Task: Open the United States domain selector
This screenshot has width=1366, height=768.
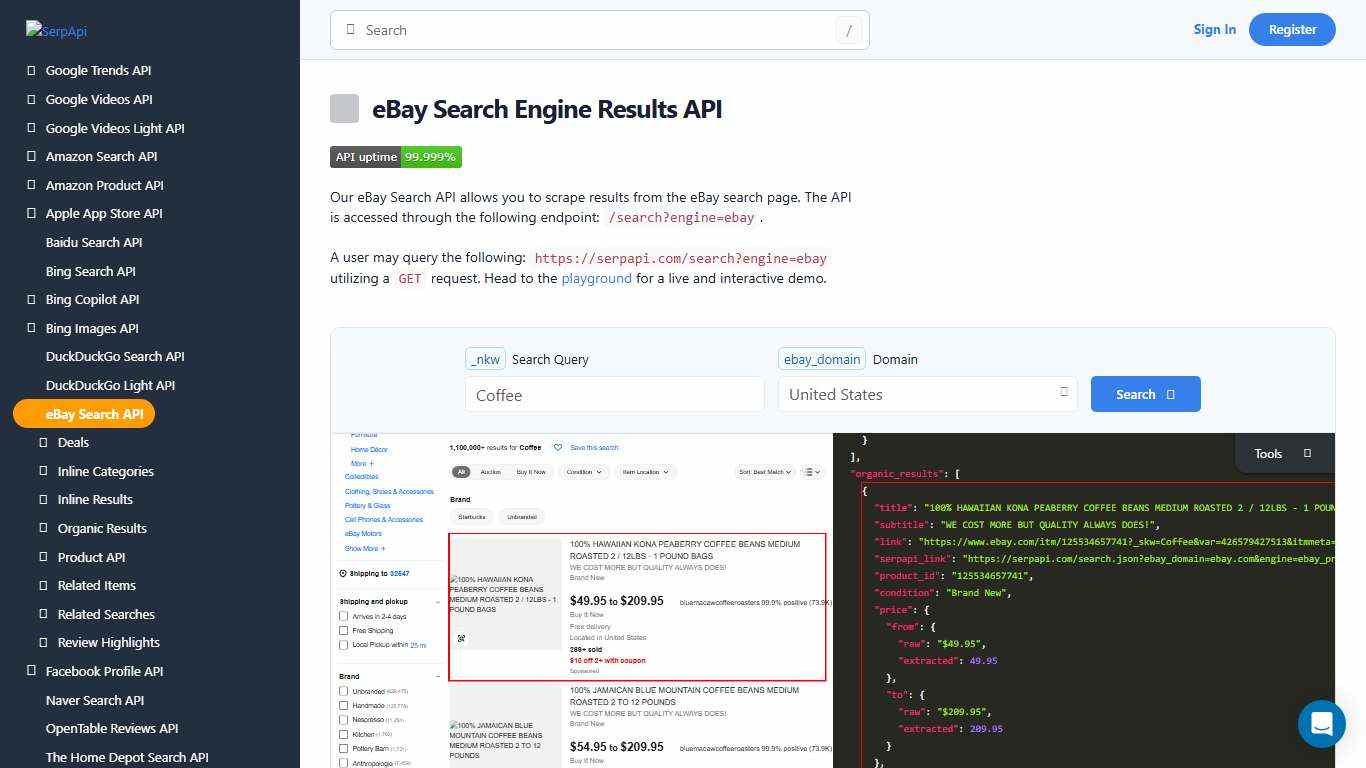Action: tap(926, 394)
